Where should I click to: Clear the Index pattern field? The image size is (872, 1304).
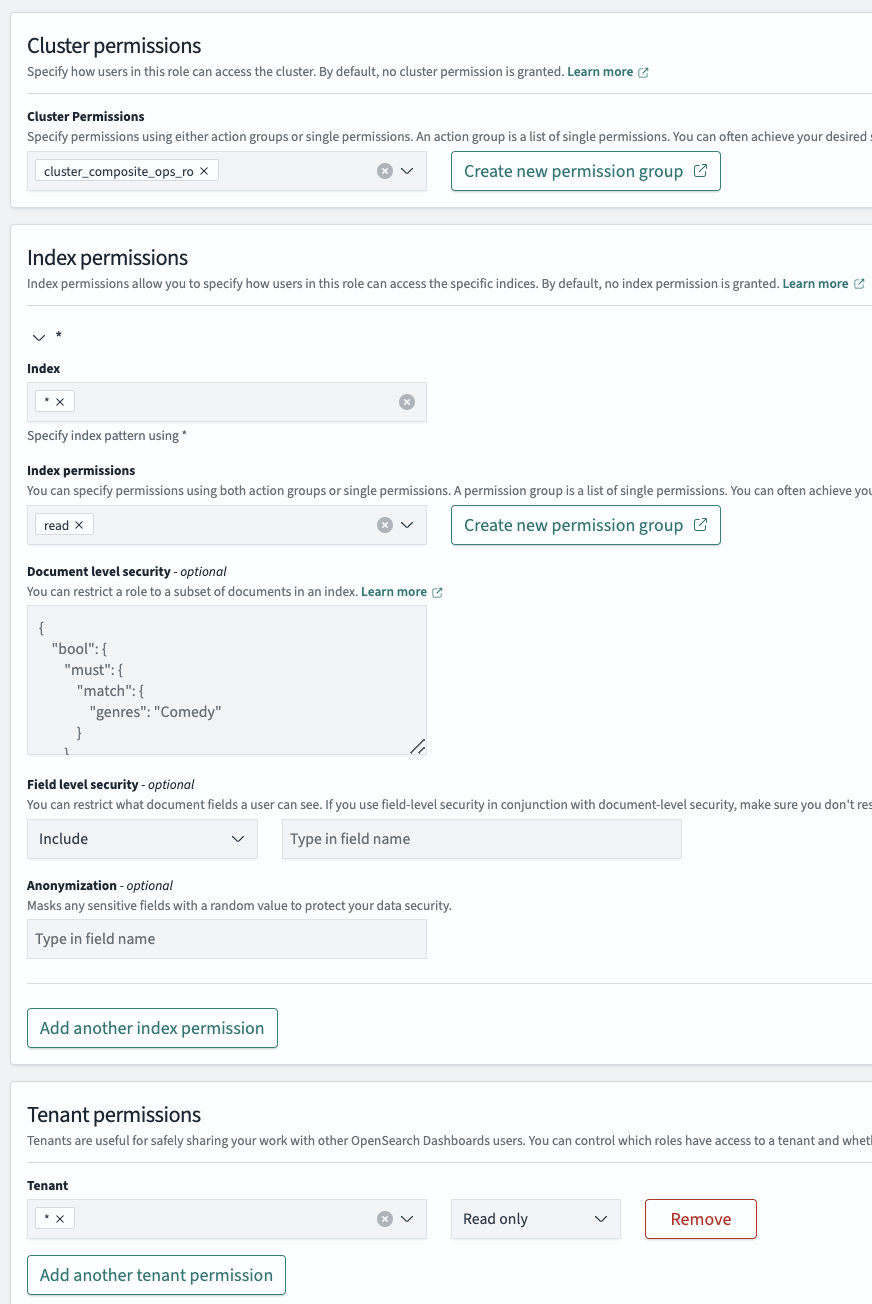tap(406, 402)
